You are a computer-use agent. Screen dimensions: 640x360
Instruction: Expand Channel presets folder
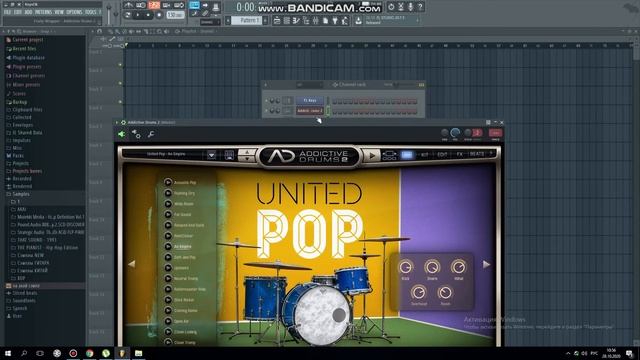click(x=29, y=76)
